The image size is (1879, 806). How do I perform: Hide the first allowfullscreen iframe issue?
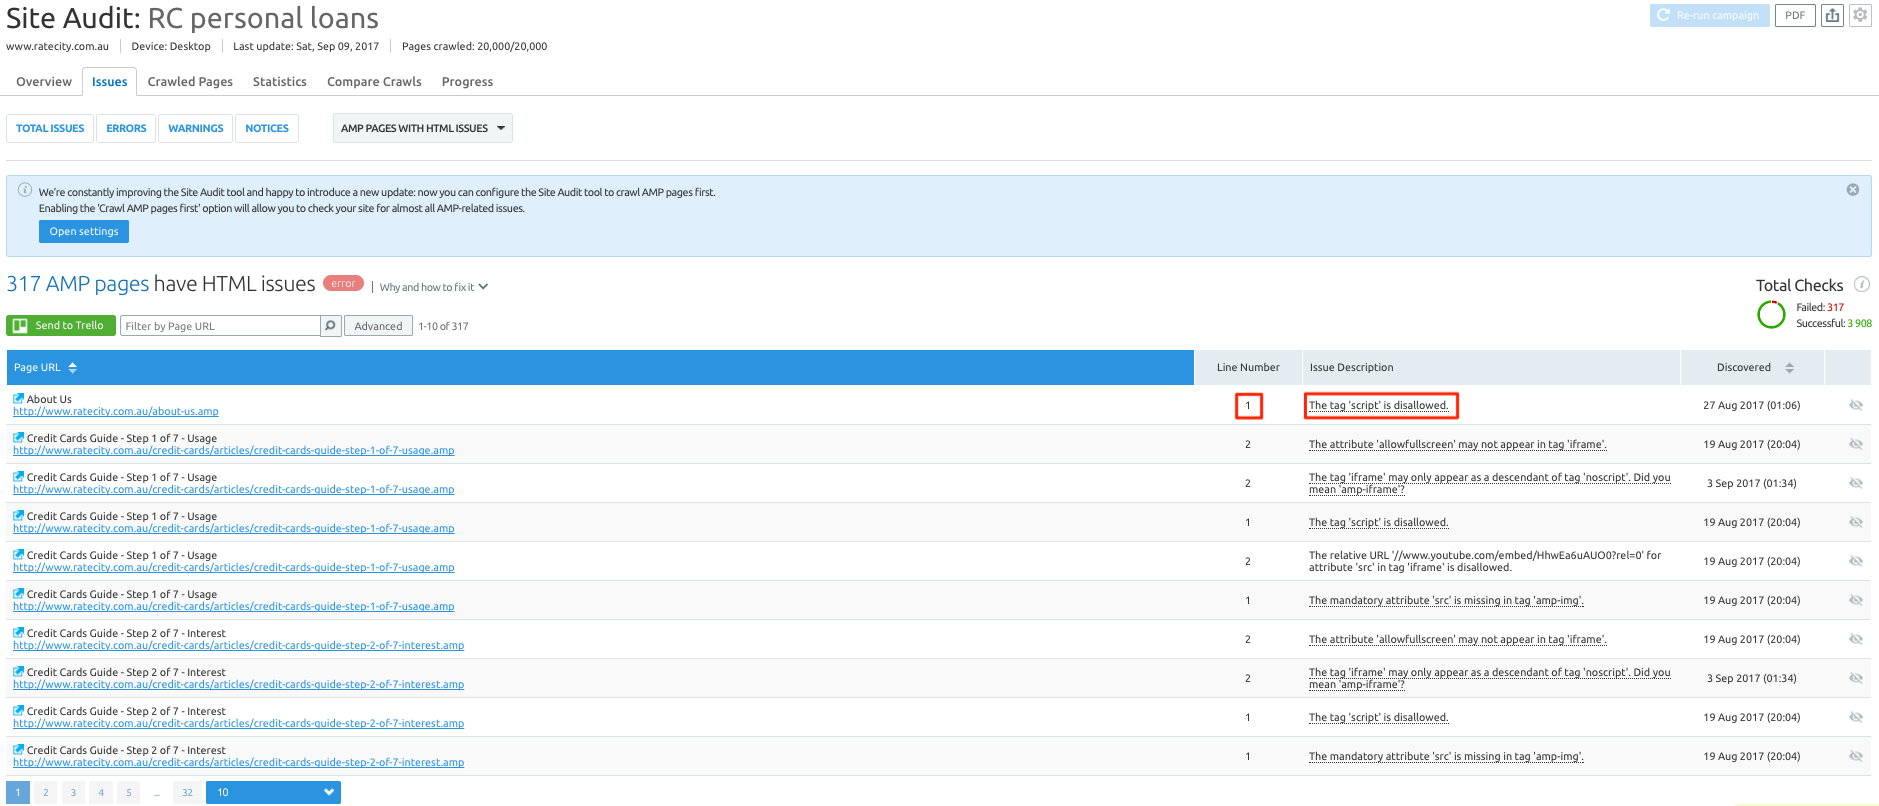1855,444
